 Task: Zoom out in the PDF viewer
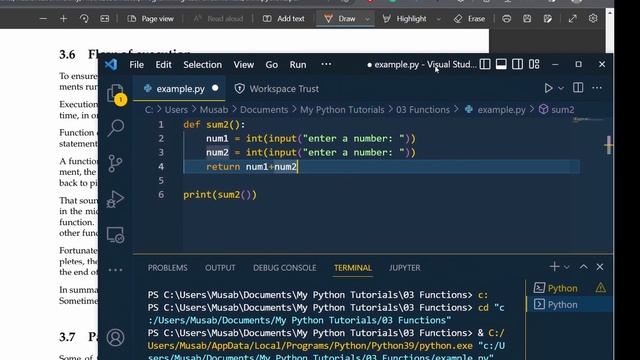point(43,19)
